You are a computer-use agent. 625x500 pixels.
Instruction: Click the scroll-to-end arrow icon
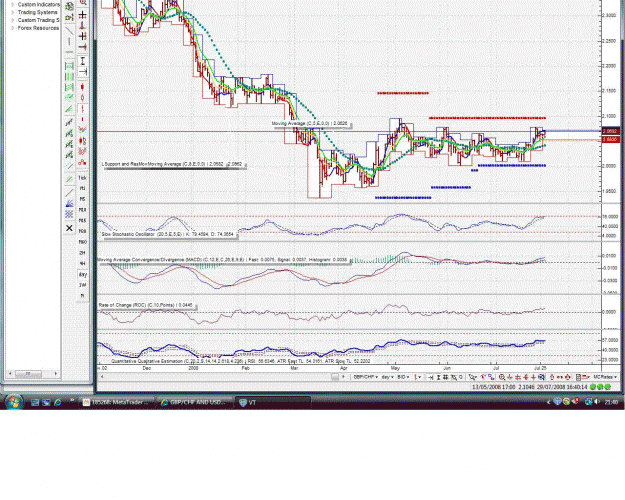click(x=430, y=377)
